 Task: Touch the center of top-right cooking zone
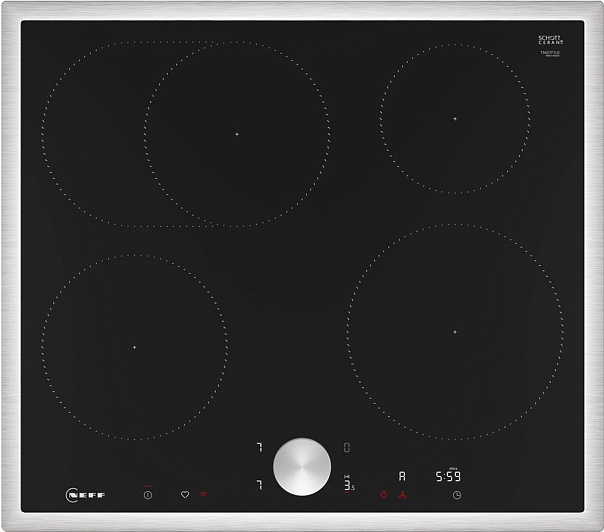pos(454,119)
